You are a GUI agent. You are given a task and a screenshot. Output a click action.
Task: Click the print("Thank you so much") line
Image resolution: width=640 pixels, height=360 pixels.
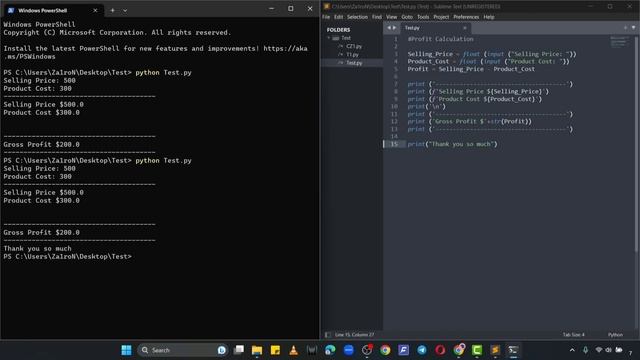[452, 144]
